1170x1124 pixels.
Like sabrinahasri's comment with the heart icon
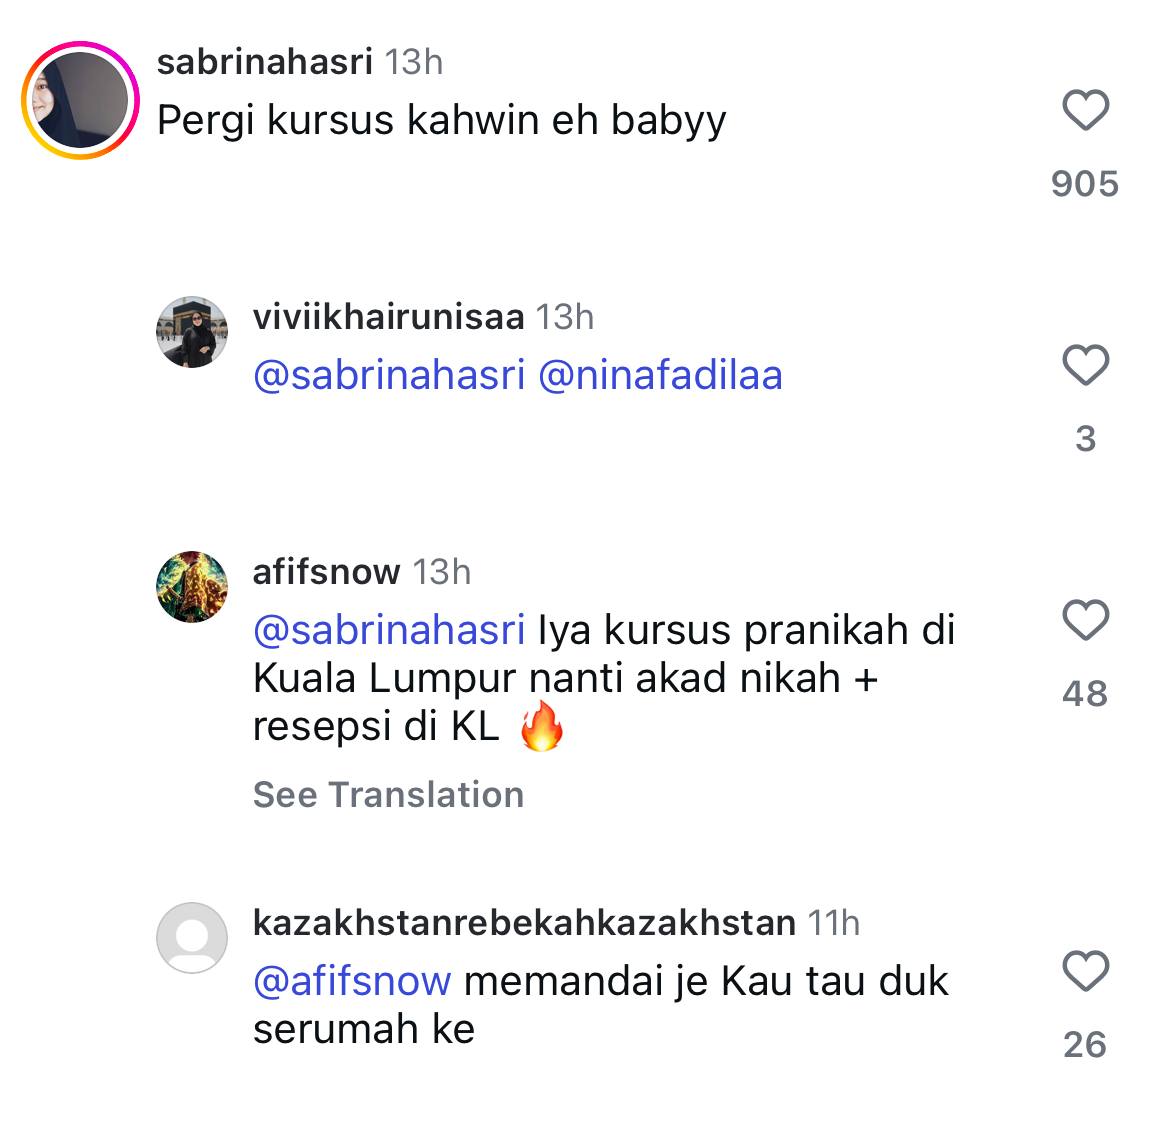[1086, 110]
